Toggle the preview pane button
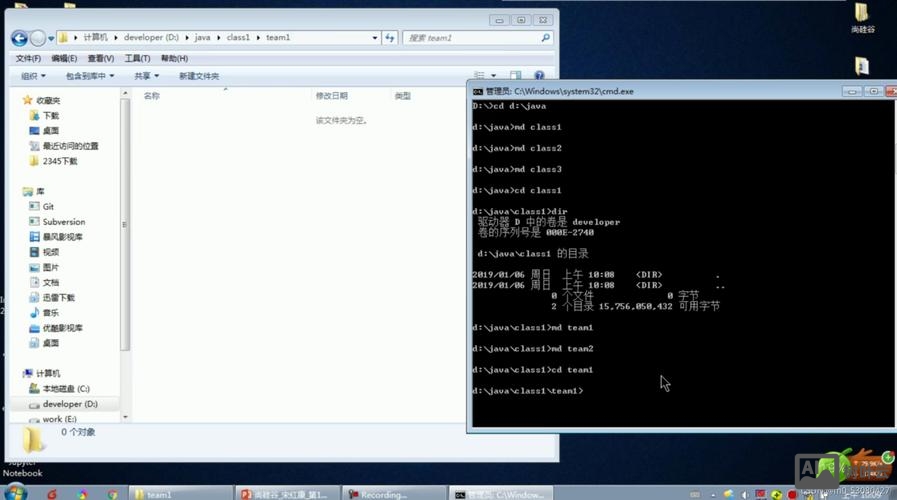The width and height of the screenshot is (897, 500). tap(516, 76)
